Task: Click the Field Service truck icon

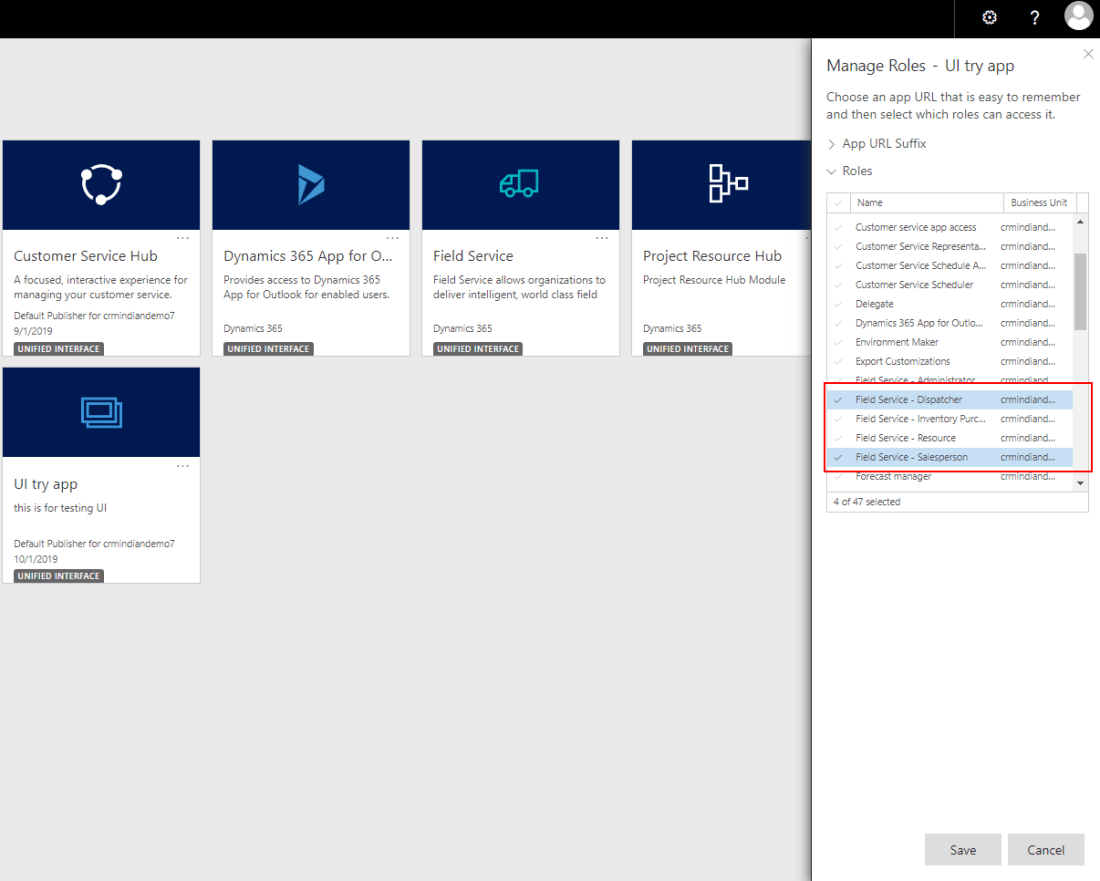Action: click(520, 185)
